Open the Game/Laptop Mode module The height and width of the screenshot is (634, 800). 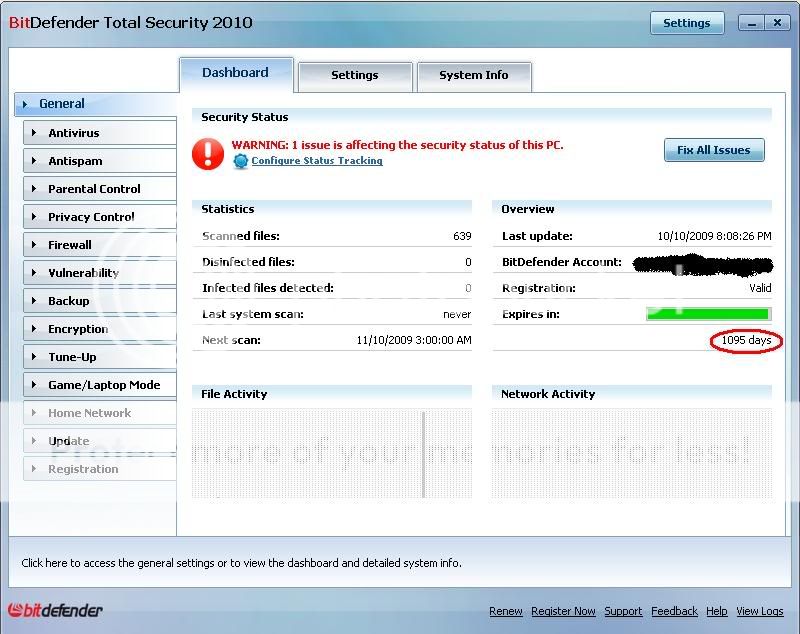coord(100,385)
